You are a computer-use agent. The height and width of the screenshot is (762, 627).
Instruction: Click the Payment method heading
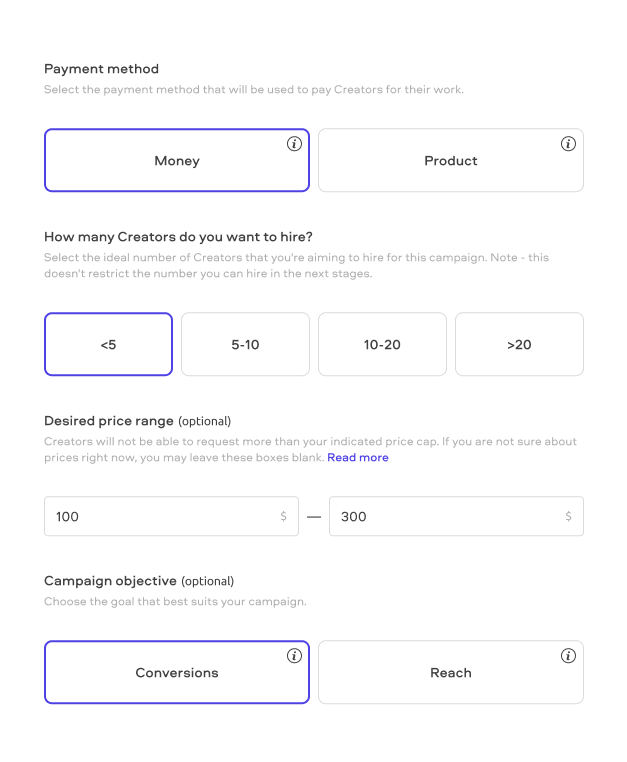pyautogui.click(x=101, y=69)
